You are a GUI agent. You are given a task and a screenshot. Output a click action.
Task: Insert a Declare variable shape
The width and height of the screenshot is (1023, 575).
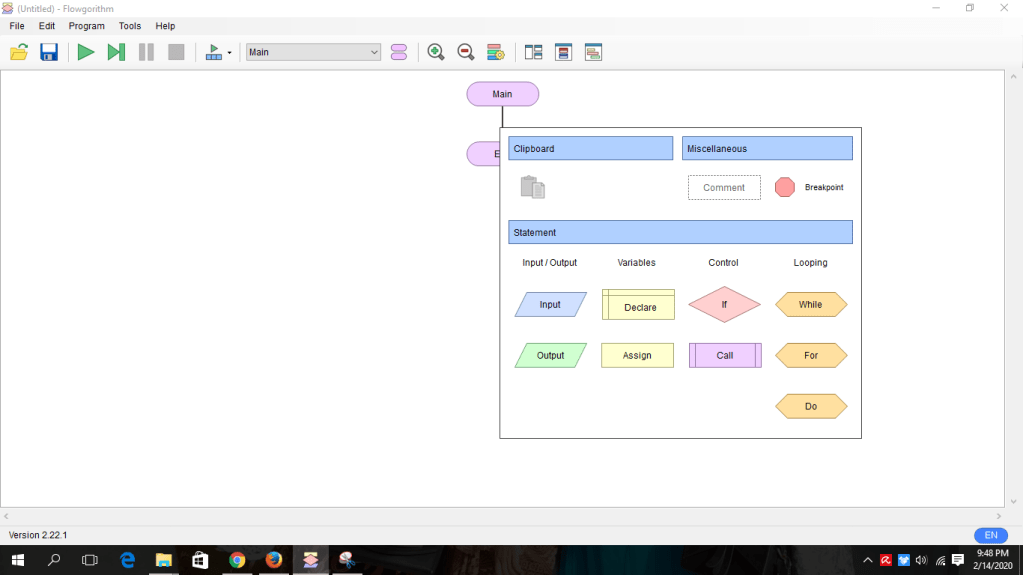tap(638, 305)
